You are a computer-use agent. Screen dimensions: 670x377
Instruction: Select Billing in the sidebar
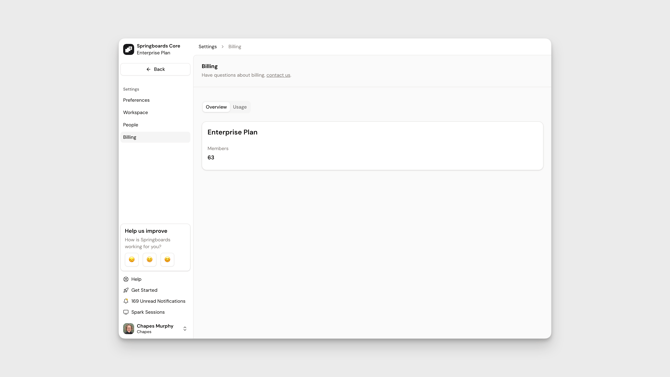pos(156,137)
